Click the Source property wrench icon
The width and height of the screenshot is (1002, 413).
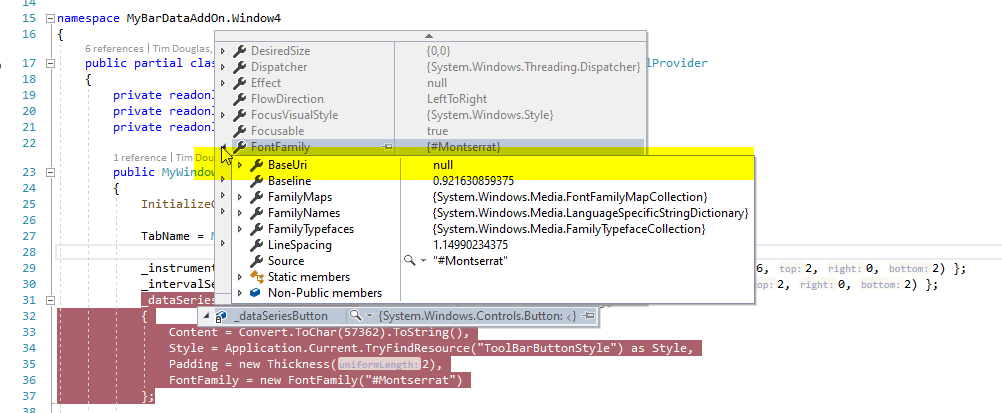coord(256,261)
